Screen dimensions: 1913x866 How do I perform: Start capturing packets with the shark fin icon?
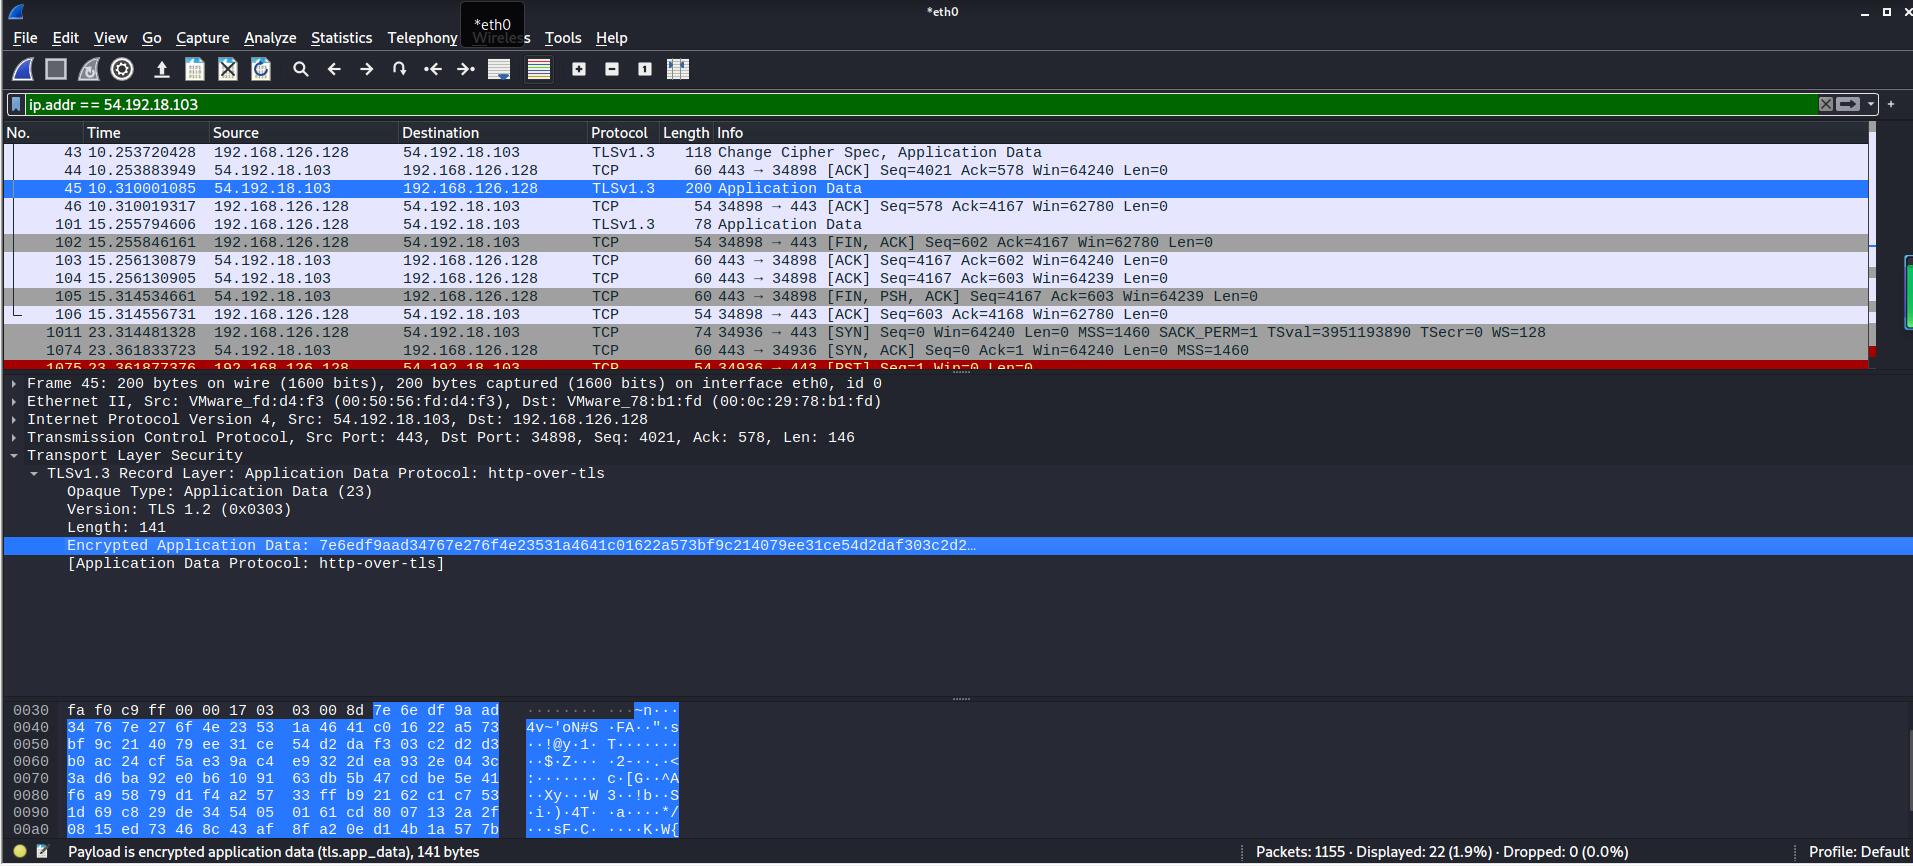coord(23,69)
